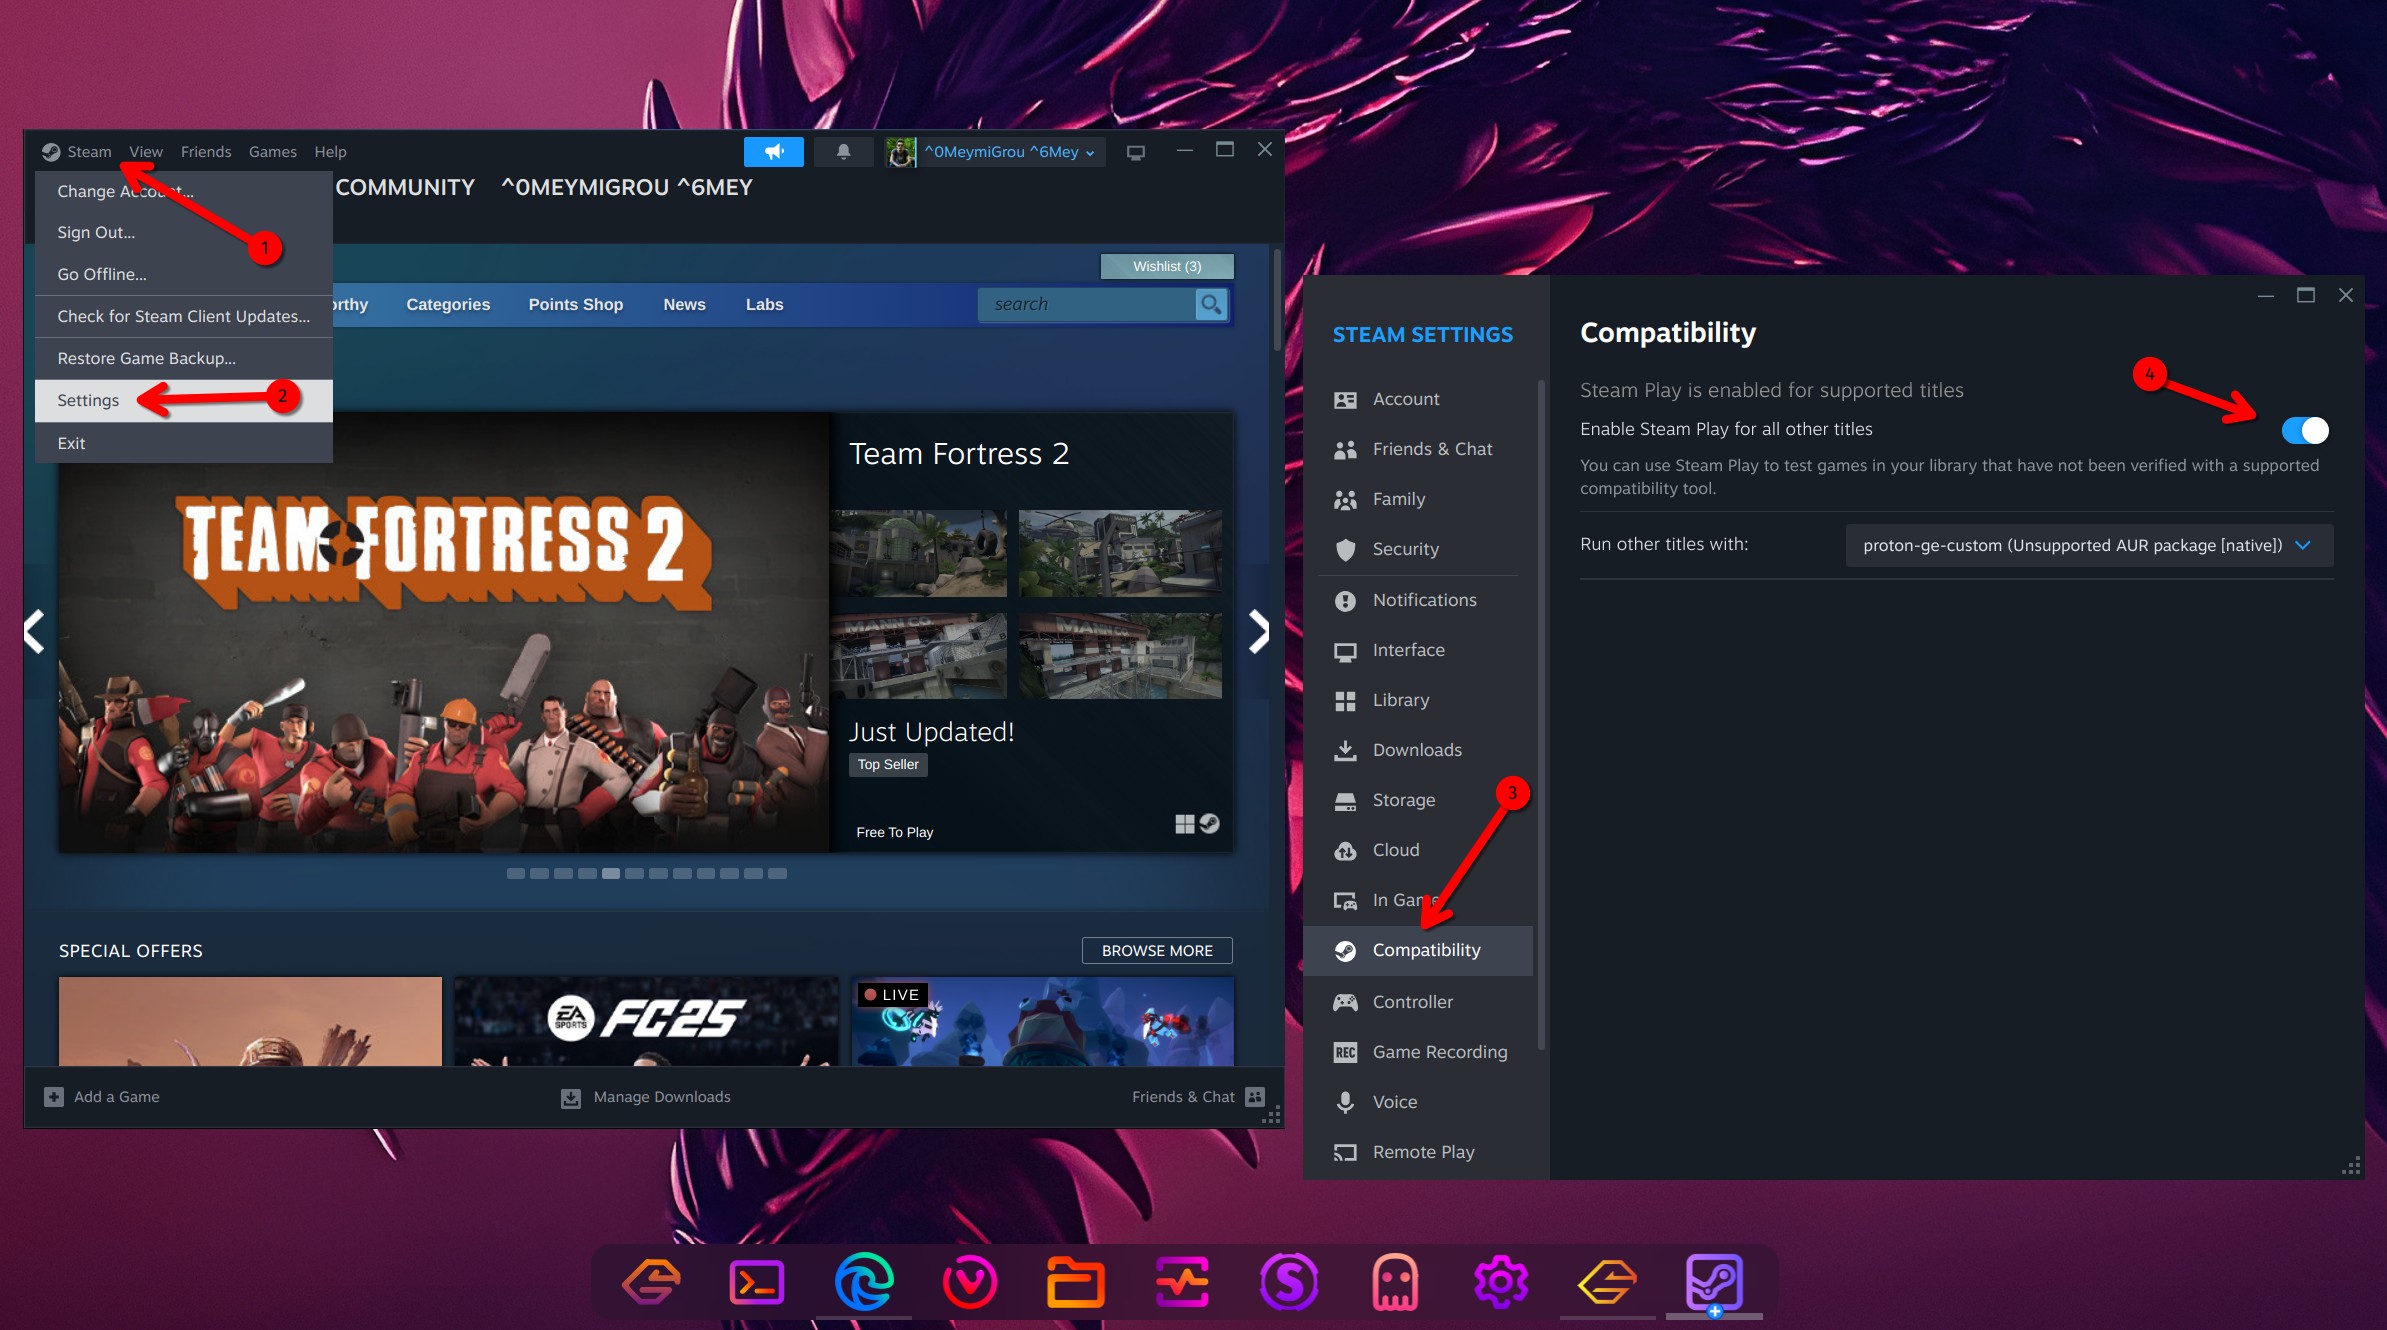Screen dimensions: 2387x1330
Task: Launch Edge browser from dock
Action: click(x=863, y=1281)
